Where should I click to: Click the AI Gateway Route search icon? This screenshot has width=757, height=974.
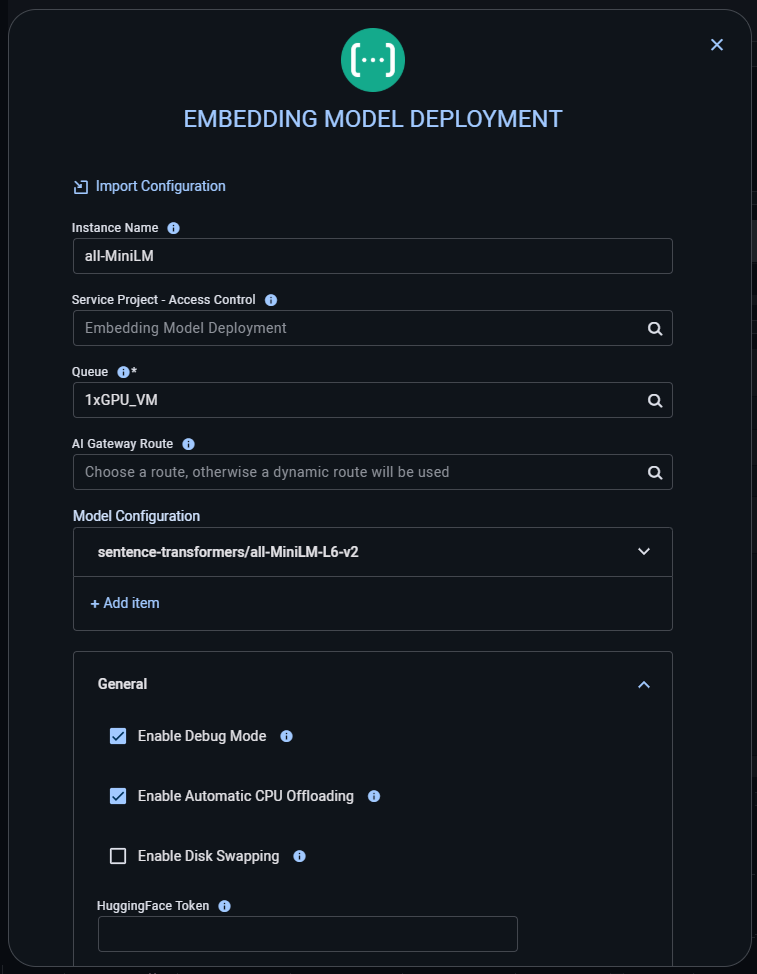[654, 472]
